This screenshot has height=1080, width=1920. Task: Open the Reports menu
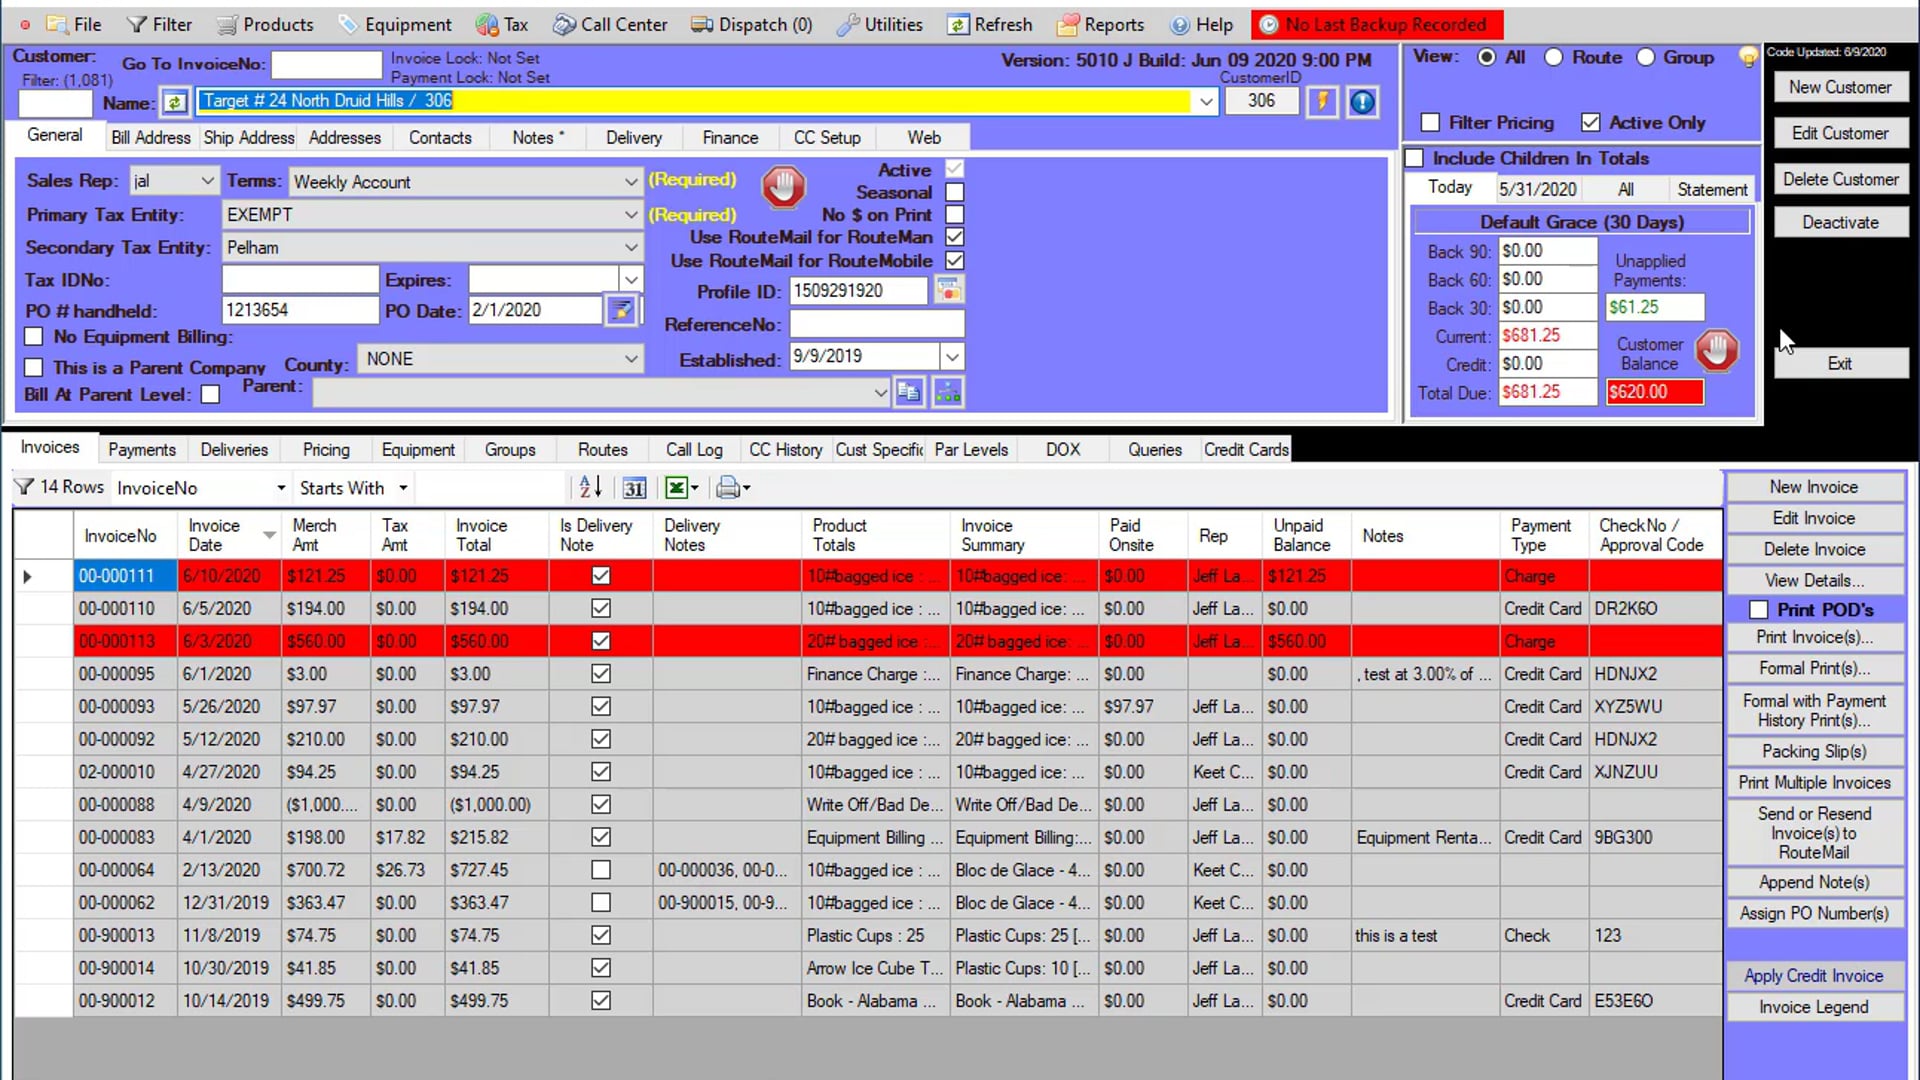coord(1101,24)
